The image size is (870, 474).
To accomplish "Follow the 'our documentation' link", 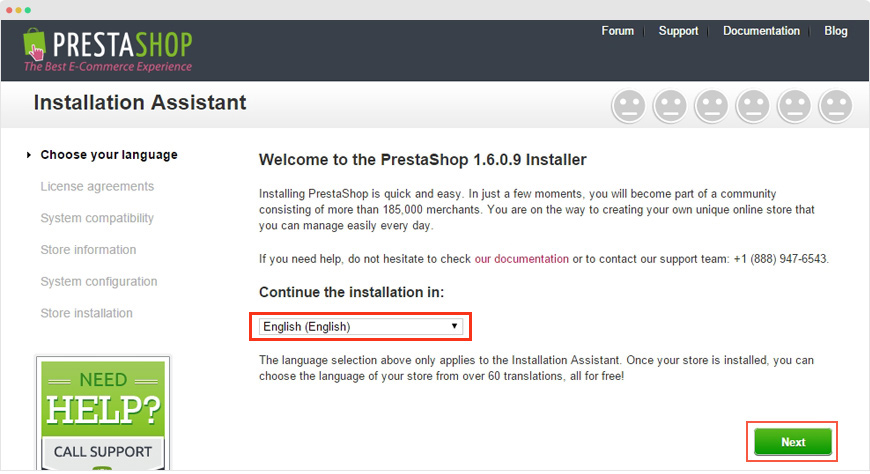I will point(521,259).
